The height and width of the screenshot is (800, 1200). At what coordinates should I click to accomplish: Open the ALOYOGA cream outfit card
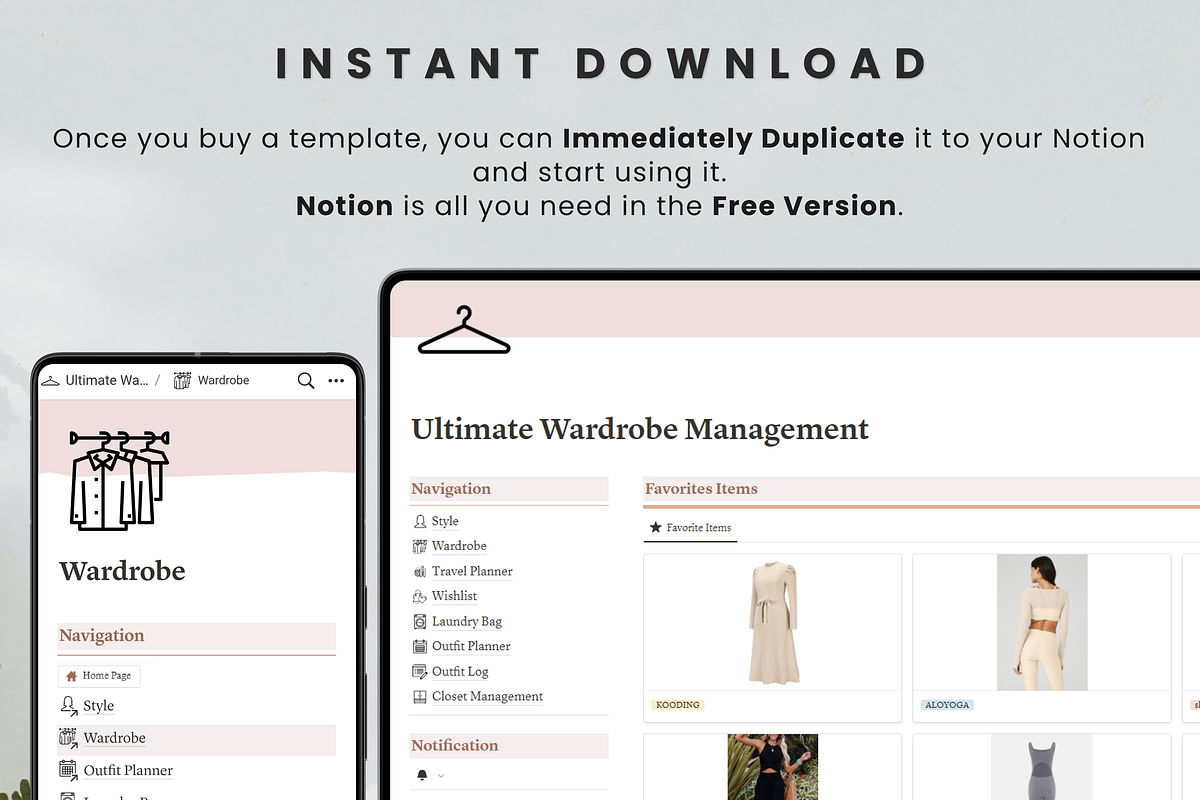tap(1042, 638)
